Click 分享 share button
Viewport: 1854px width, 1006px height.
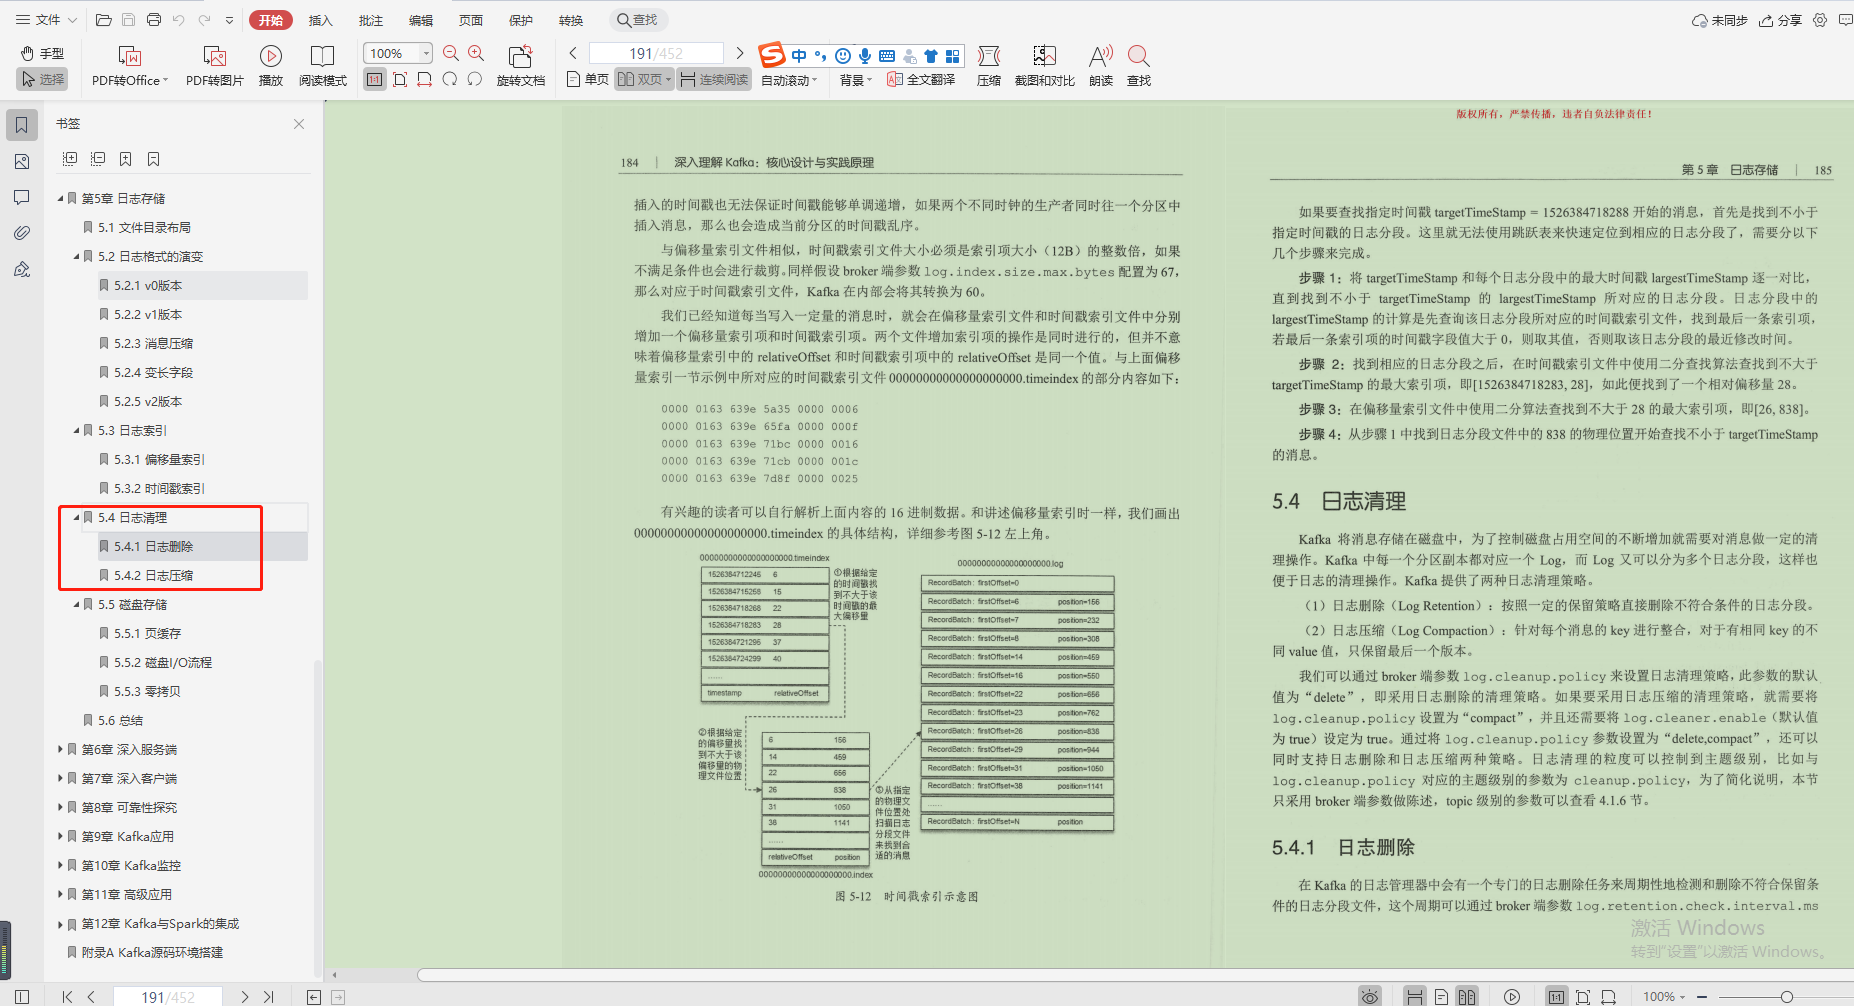(1780, 20)
